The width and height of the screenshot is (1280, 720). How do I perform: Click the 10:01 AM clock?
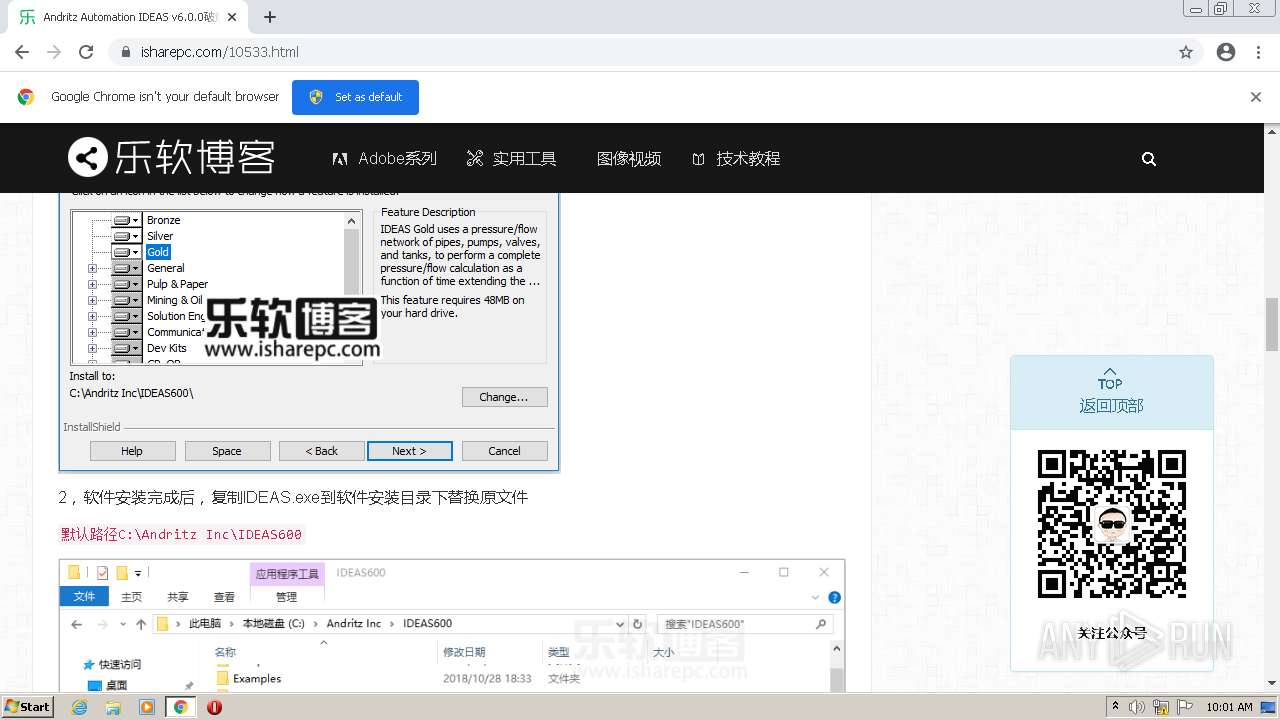1229,707
